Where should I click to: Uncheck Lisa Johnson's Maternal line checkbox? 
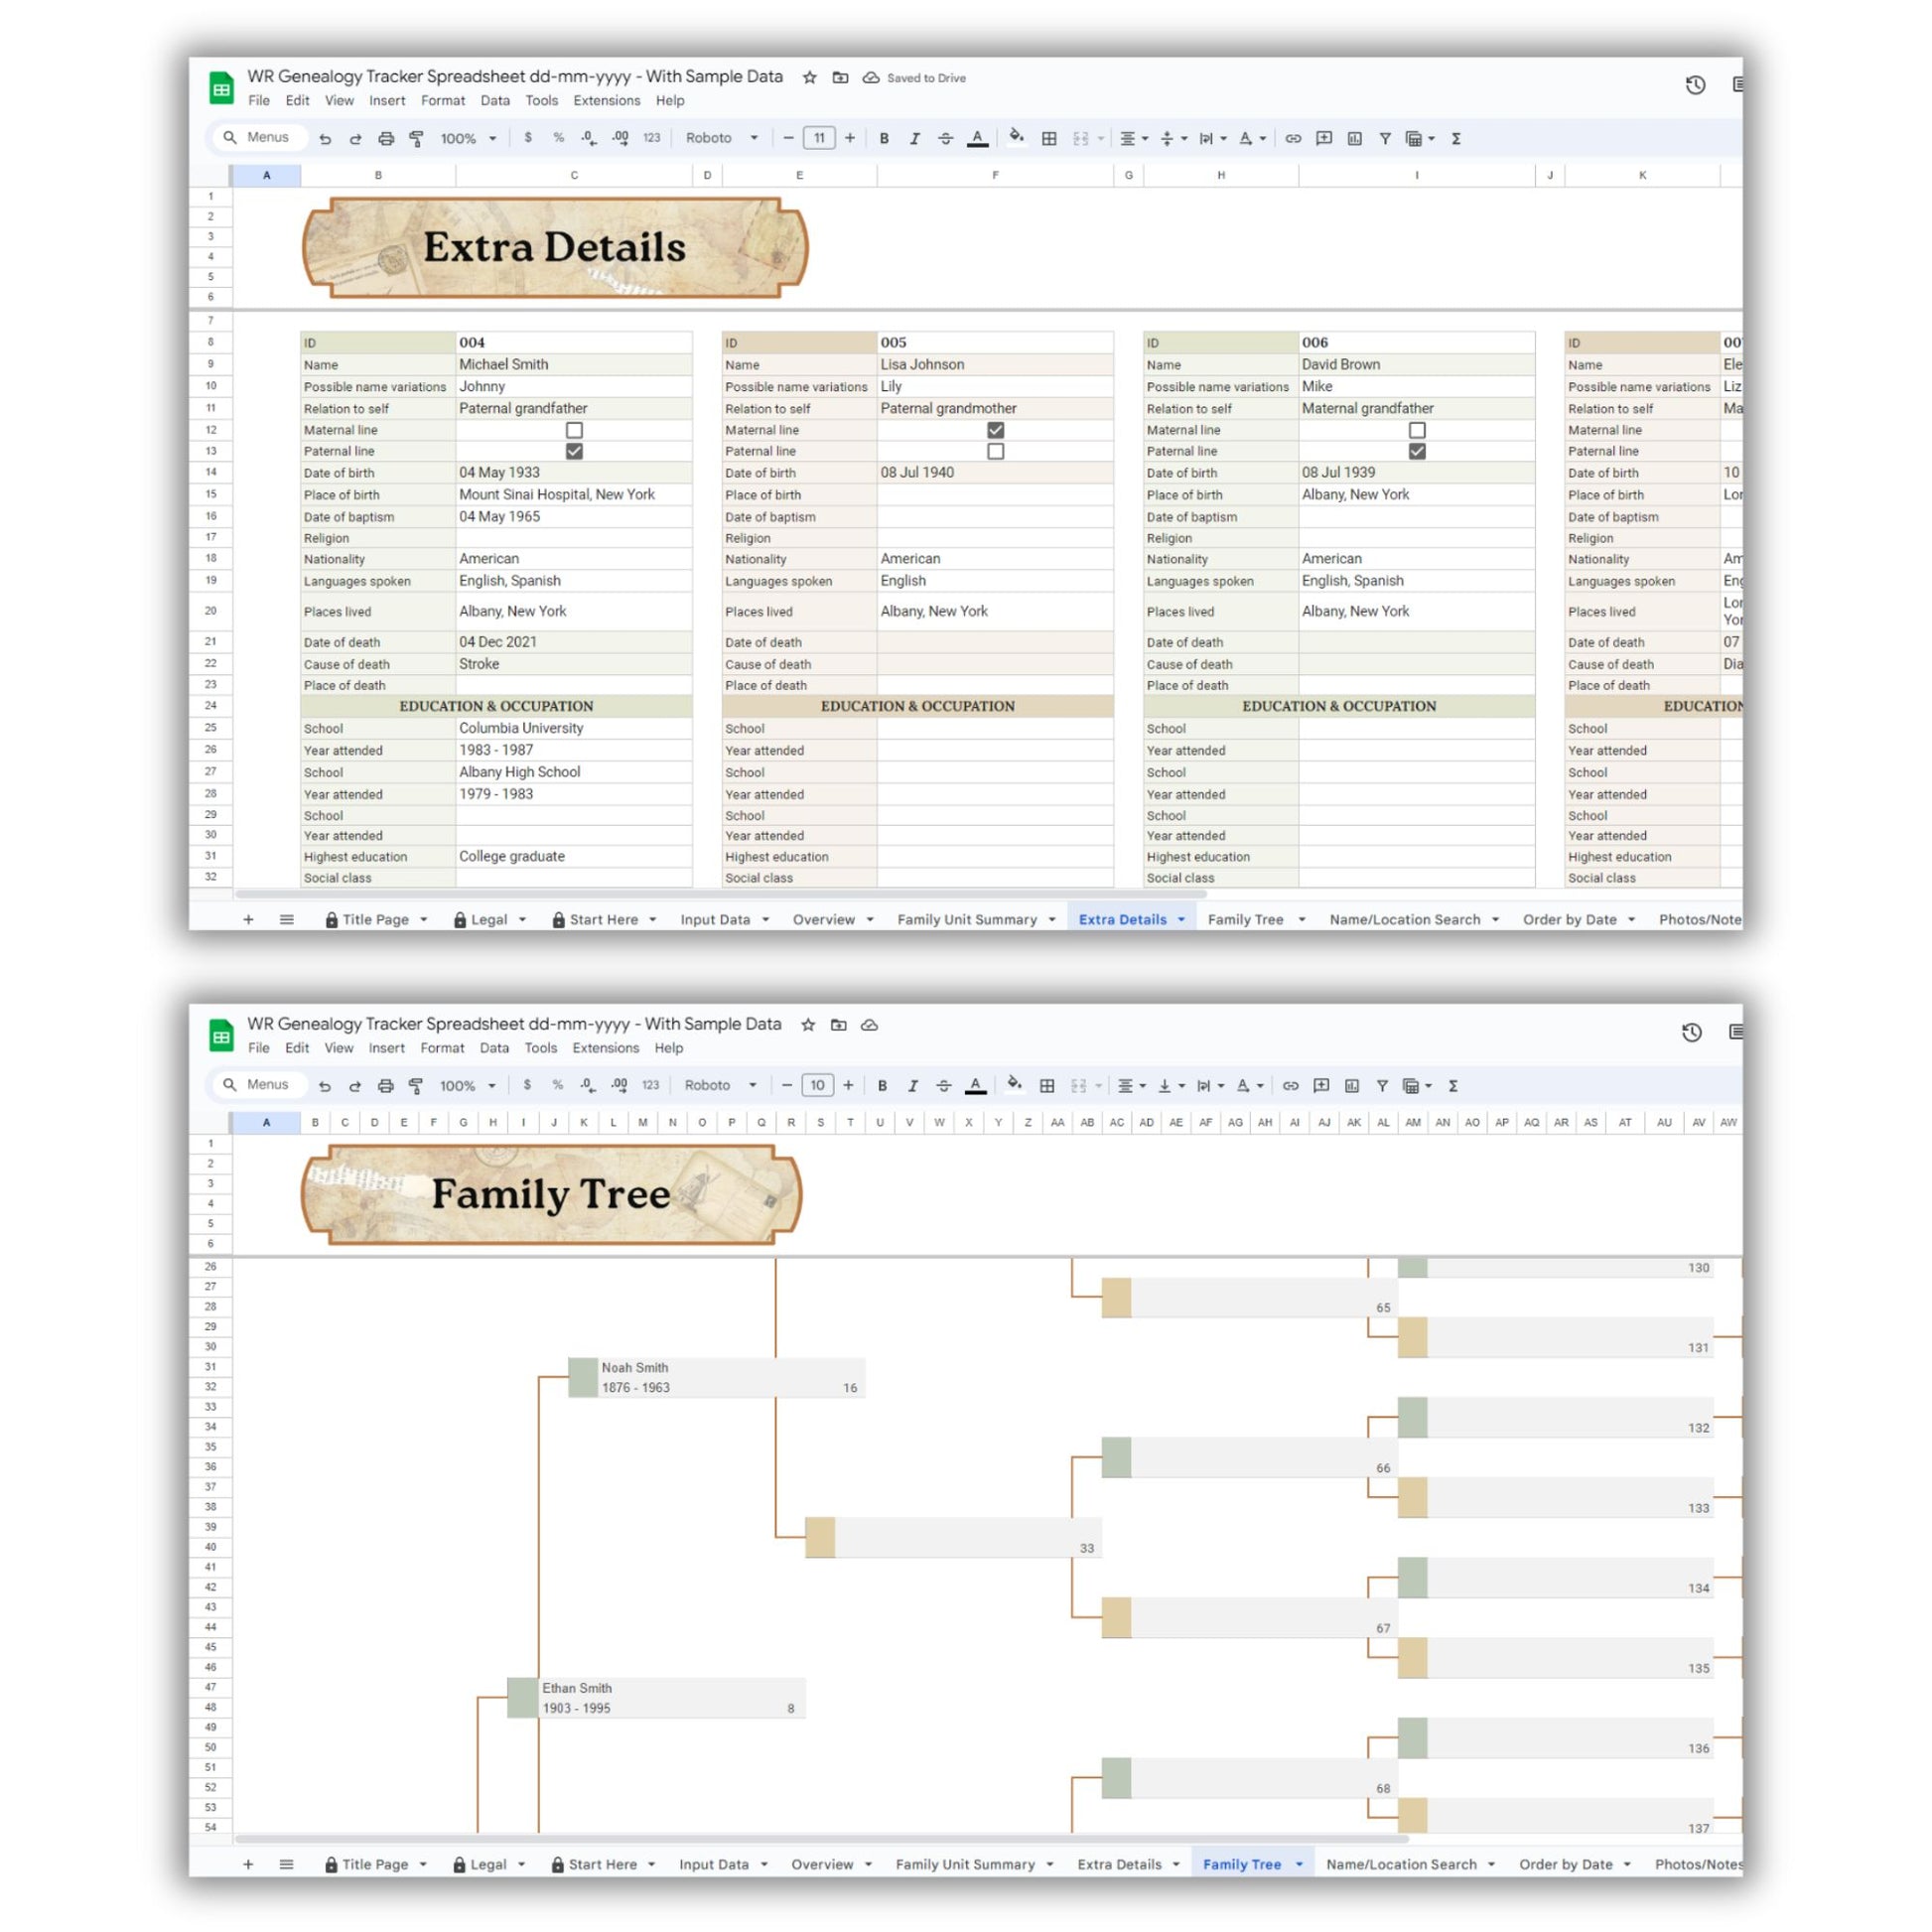[x=995, y=430]
